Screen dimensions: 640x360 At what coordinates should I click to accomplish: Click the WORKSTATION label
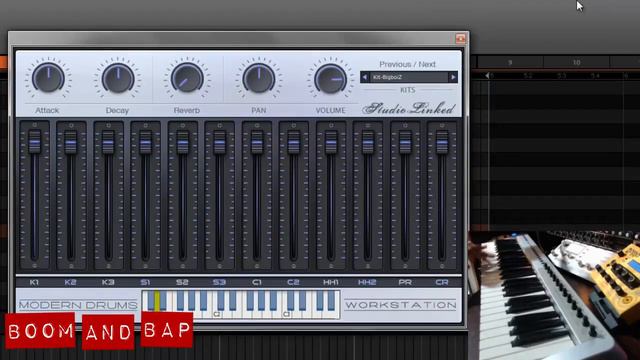click(400, 305)
